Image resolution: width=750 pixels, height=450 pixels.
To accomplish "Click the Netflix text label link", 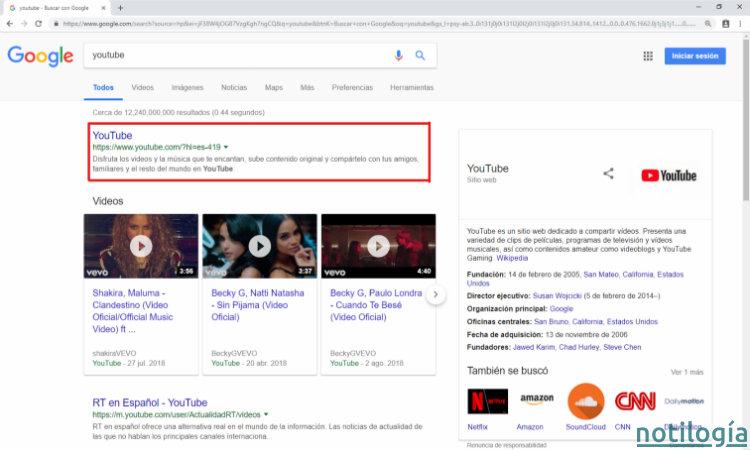I will click(x=477, y=427).
